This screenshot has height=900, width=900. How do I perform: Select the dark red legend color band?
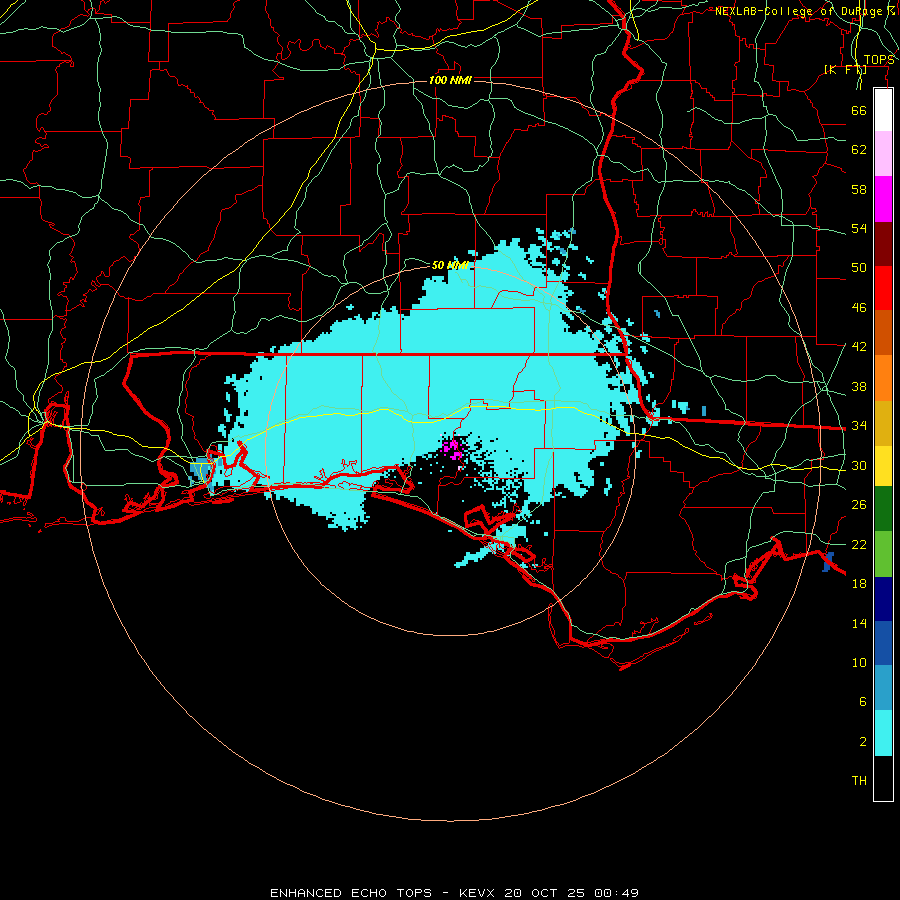pos(883,244)
